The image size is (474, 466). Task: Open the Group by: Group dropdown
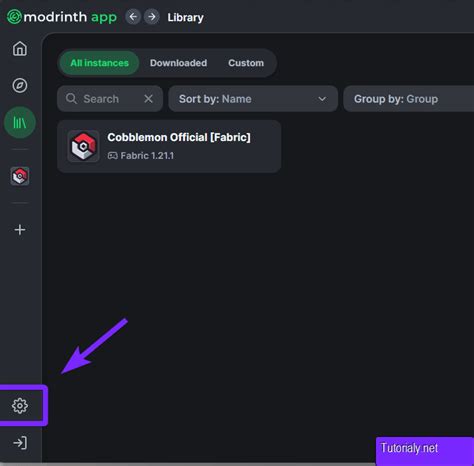pos(409,99)
